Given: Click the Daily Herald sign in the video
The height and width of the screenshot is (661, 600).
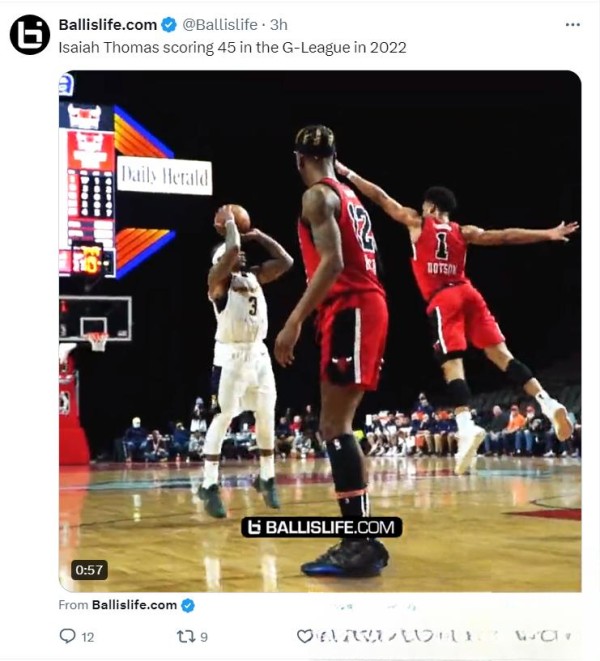Looking at the screenshot, I should 164,176.
